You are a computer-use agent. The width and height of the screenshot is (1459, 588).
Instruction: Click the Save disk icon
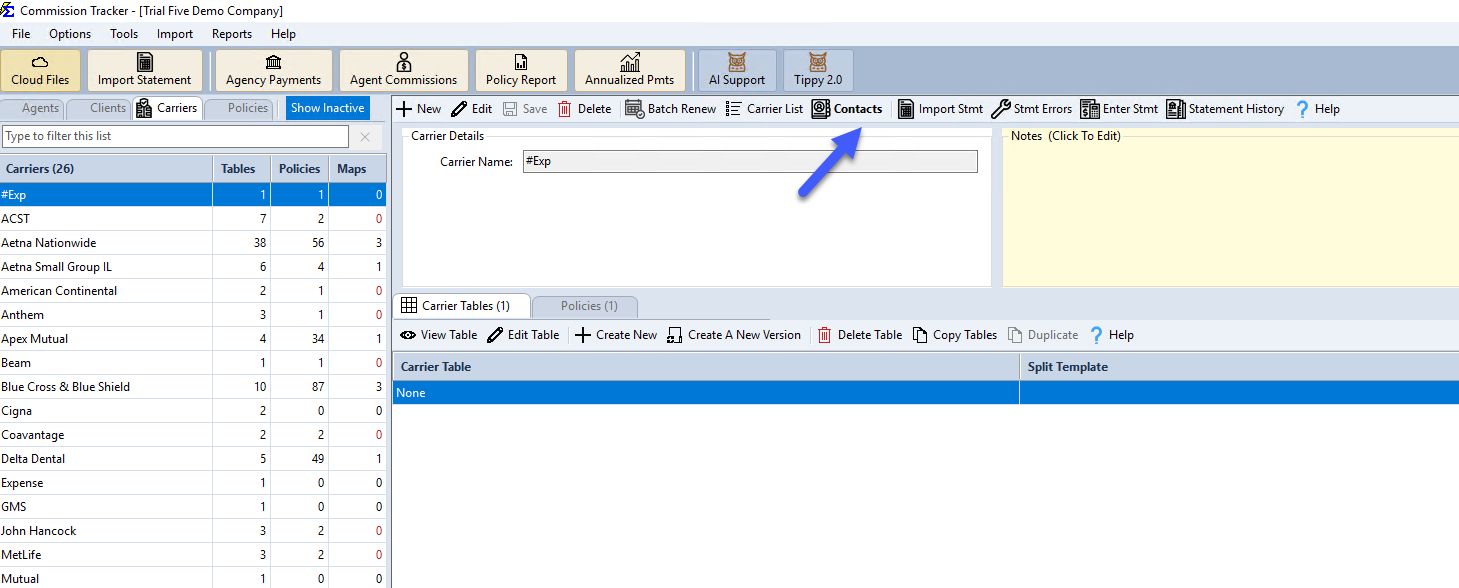point(525,109)
